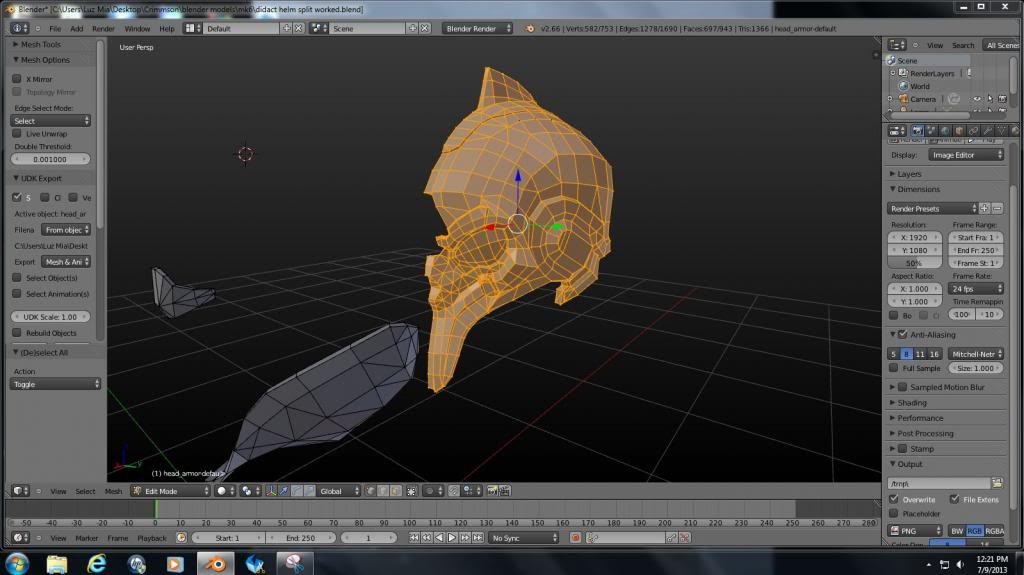Image resolution: width=1024 pixels, height=575 pixels.
Task: Open the object properties cube icon
Action: click(960, 130)
